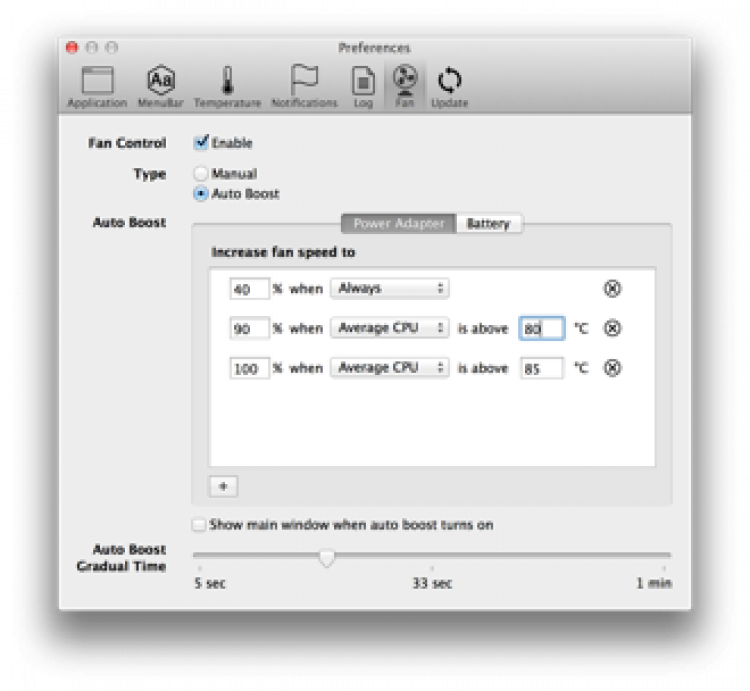Switch to the Battery tab
The image size is (750, 691).
tap(488, 224)
